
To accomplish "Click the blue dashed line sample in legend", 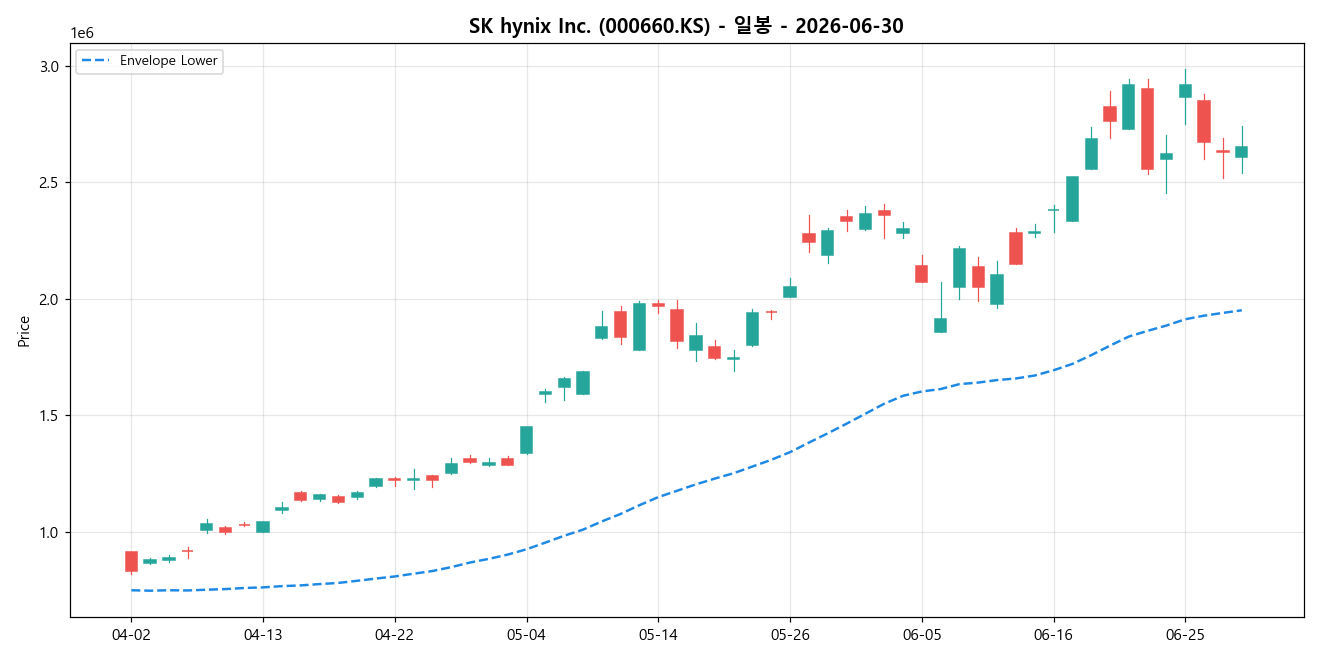I will pyautogui.click(x=97, y=61).
